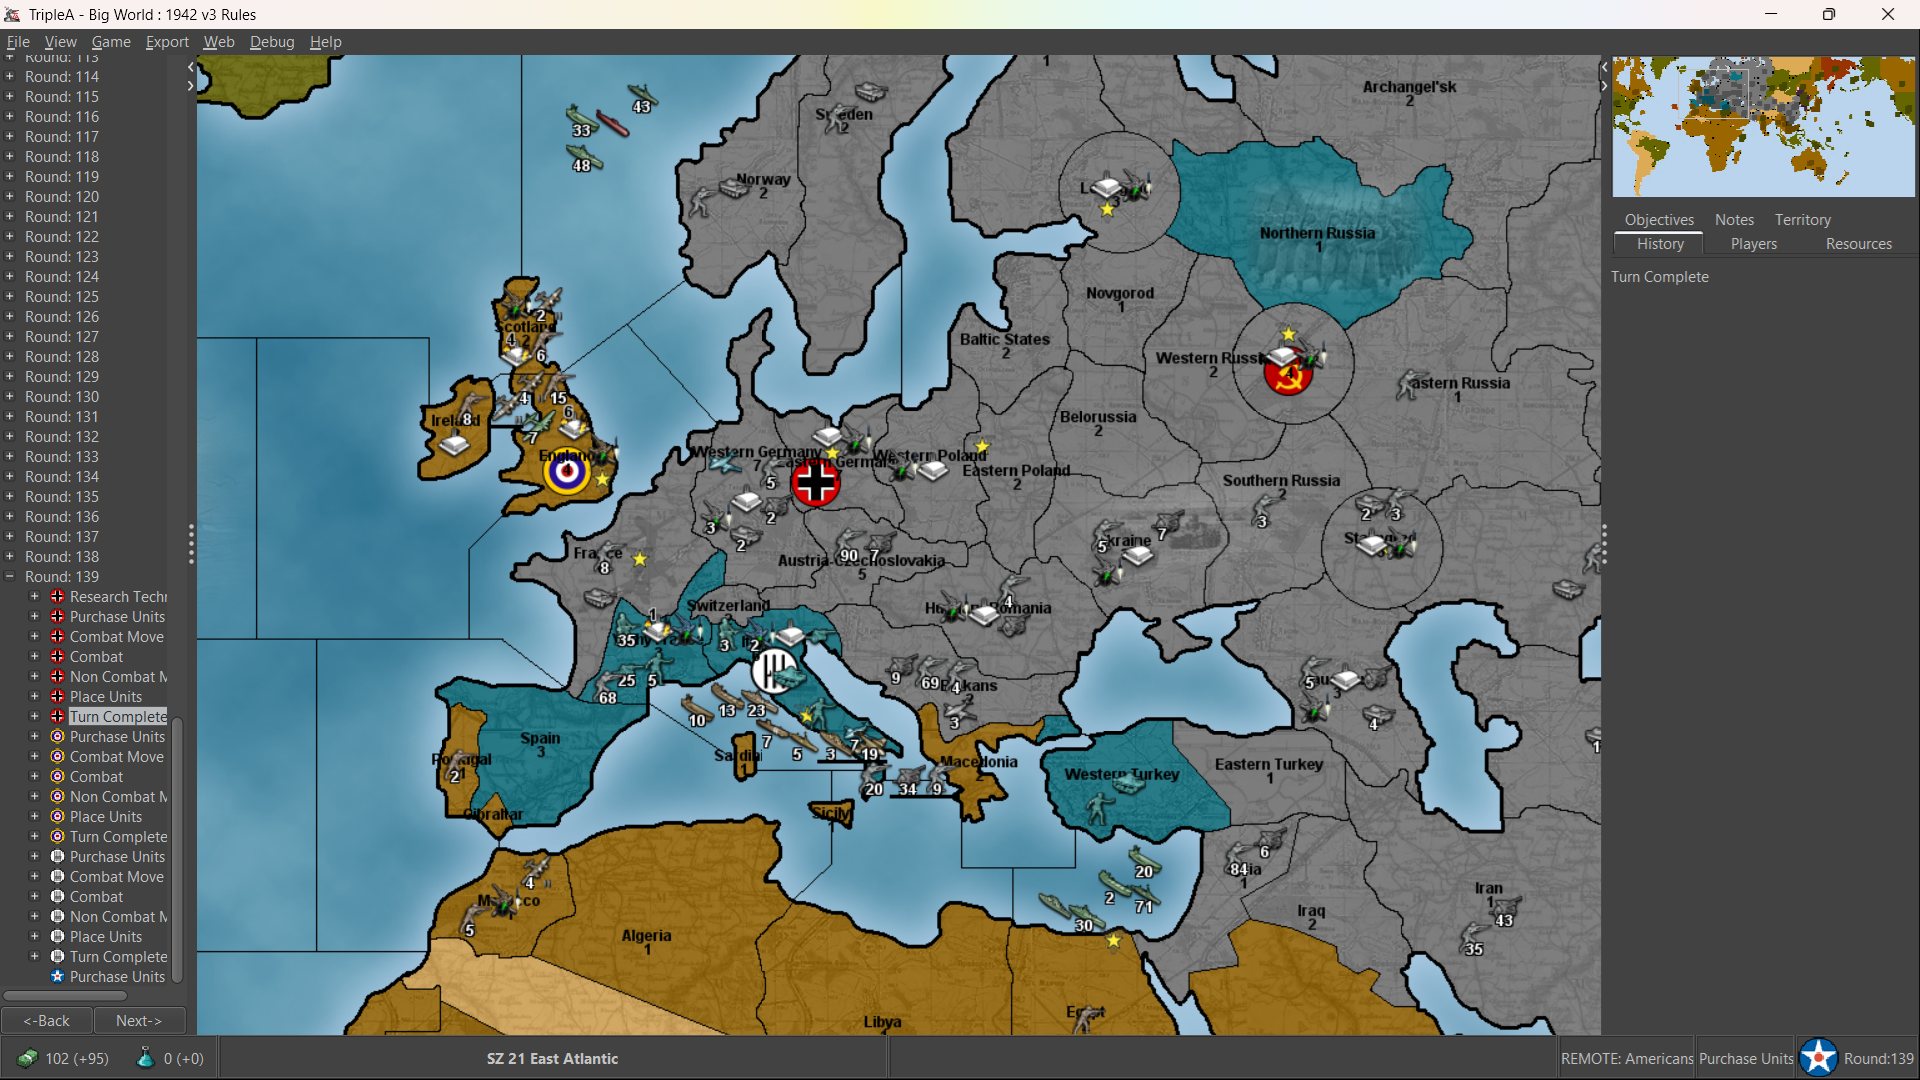Expand British Turn Complete history node
Image resolution: width=1920 pixels, height=1080 pixels.
pyautogui.click(x=35, y=837)
